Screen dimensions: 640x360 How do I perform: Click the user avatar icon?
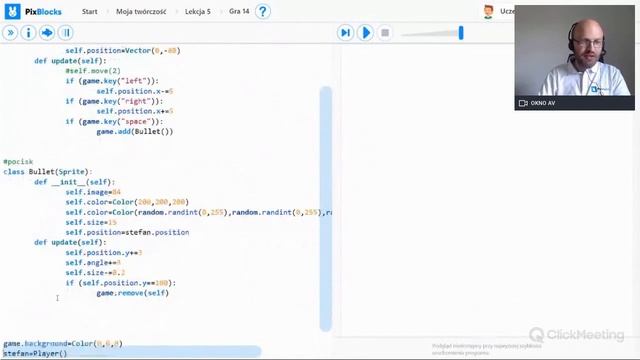(488, 11)
